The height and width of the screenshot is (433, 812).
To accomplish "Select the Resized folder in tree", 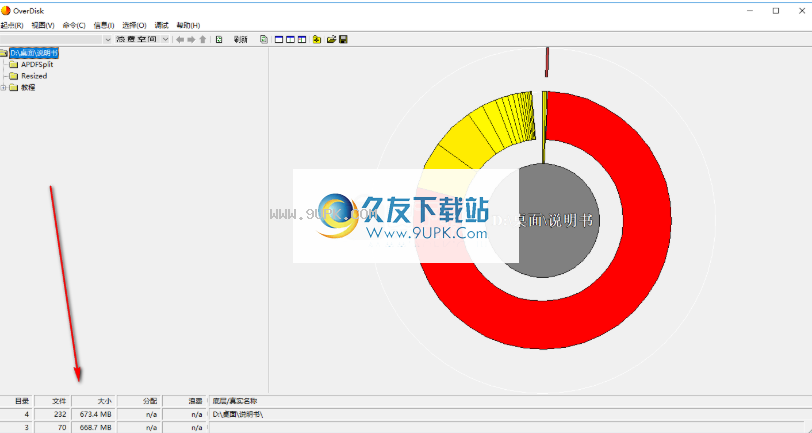I will coord(34,76).
